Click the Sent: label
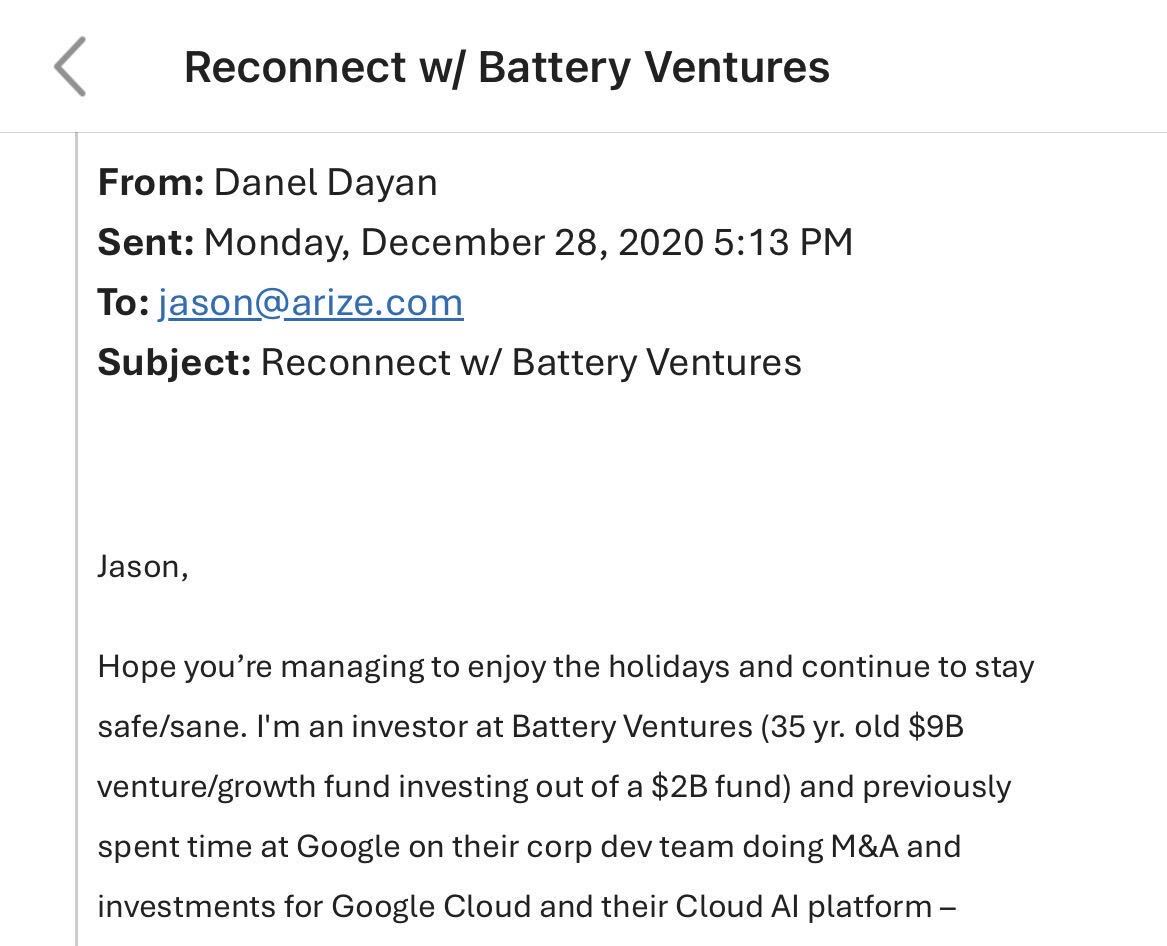The height and width of the screenshot is (946, 1167). (x=146, y=243)
